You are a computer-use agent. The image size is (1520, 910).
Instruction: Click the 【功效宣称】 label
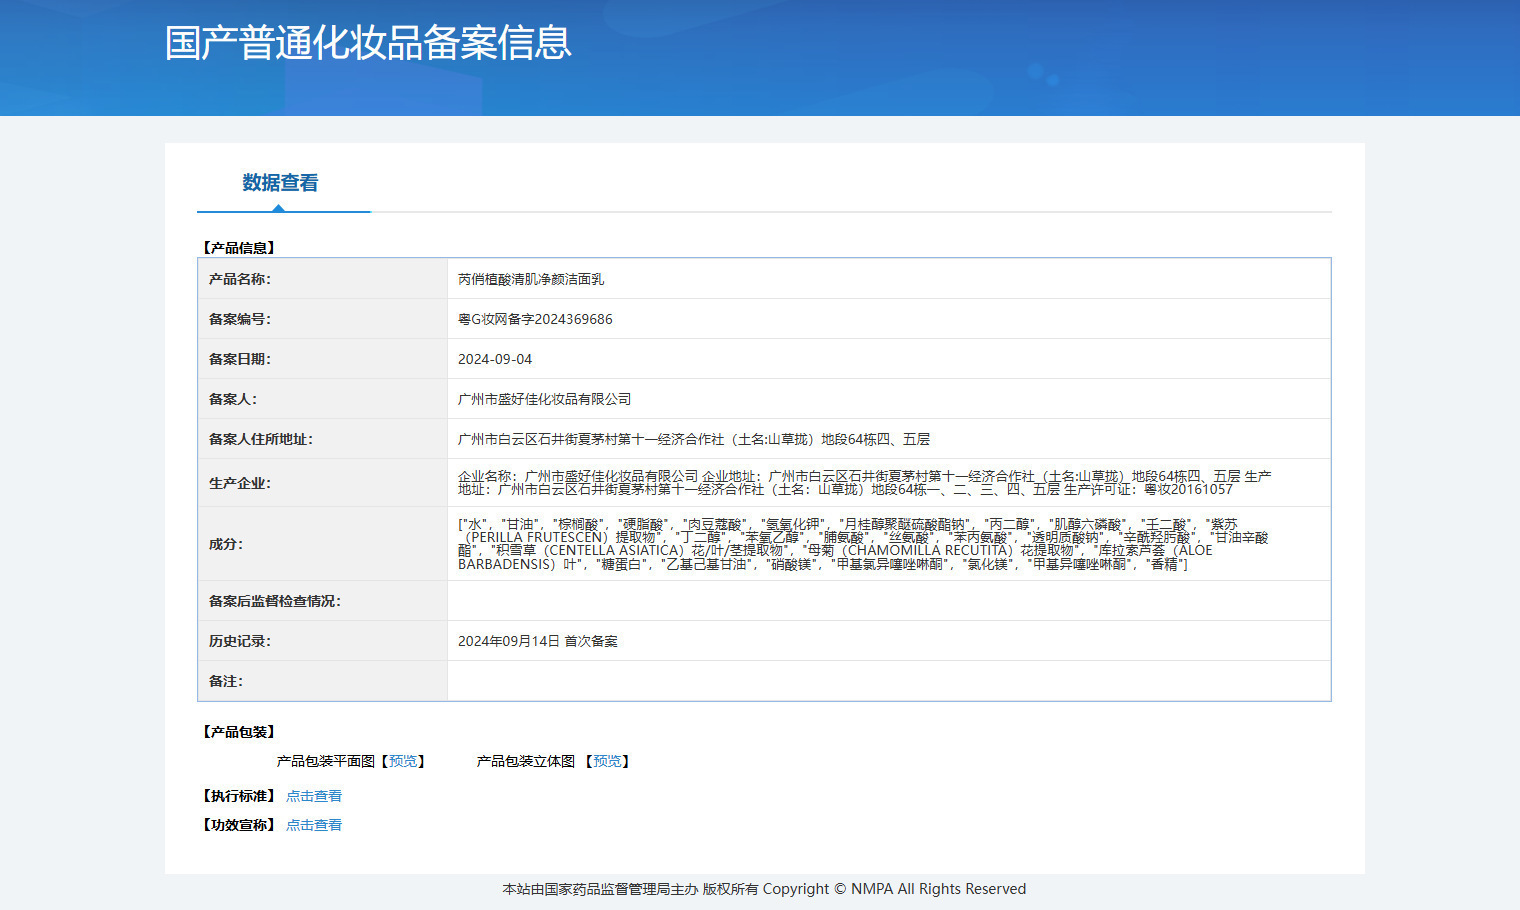(239, 825)
